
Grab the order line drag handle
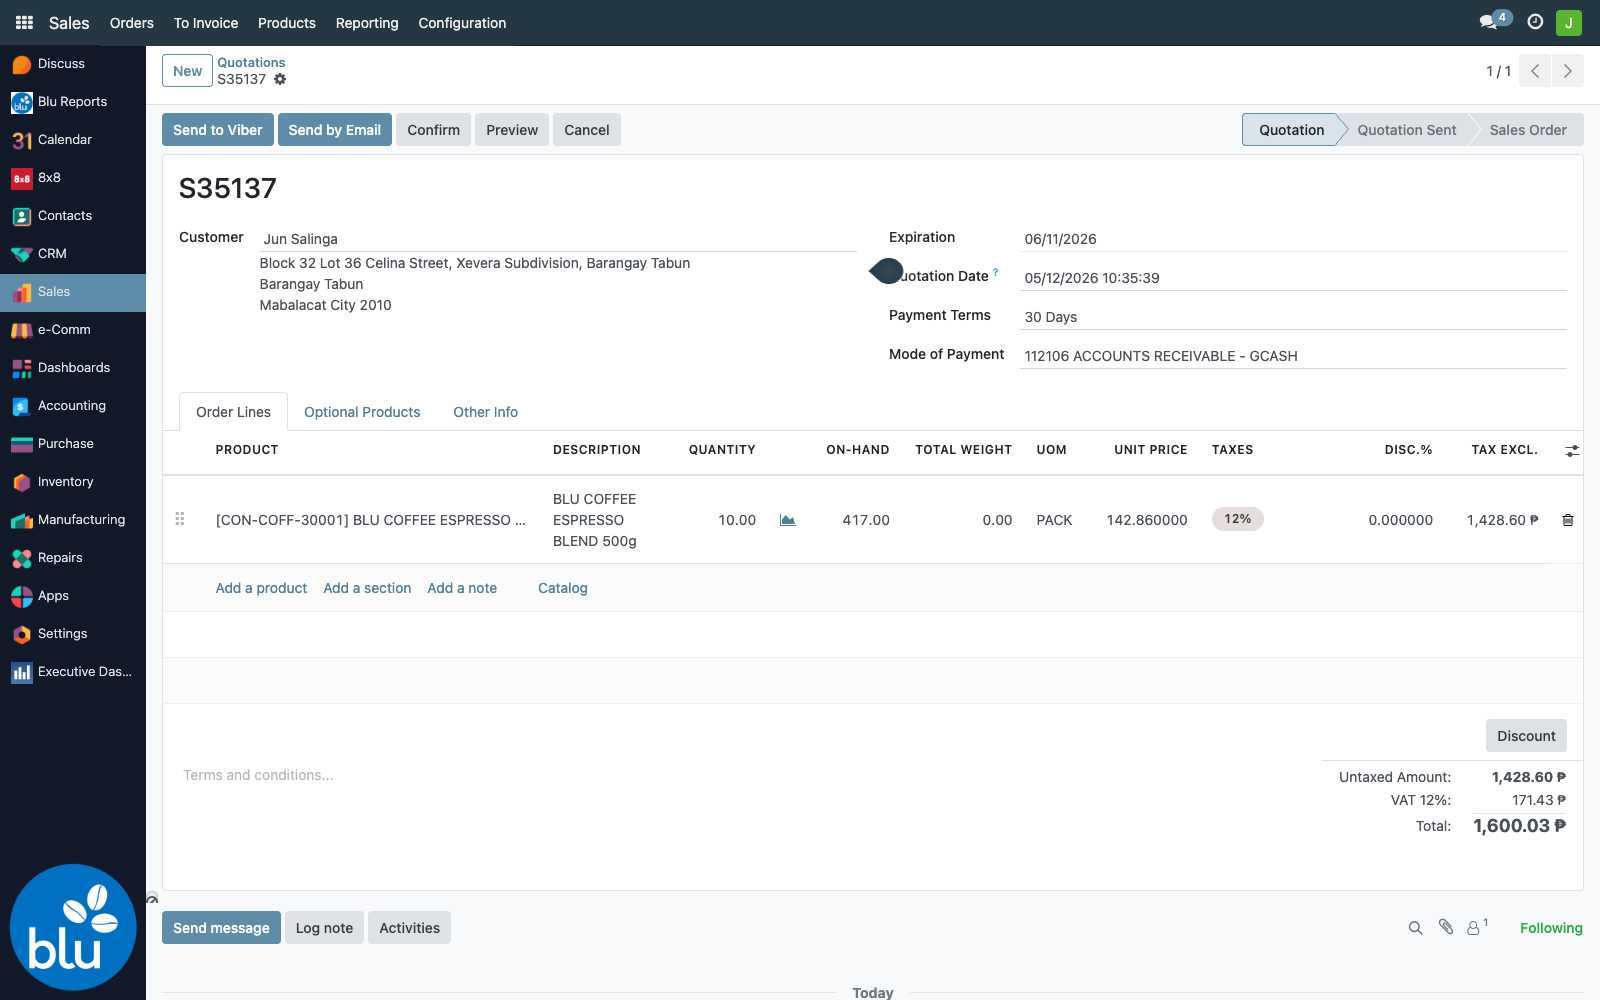click(180, 519)
